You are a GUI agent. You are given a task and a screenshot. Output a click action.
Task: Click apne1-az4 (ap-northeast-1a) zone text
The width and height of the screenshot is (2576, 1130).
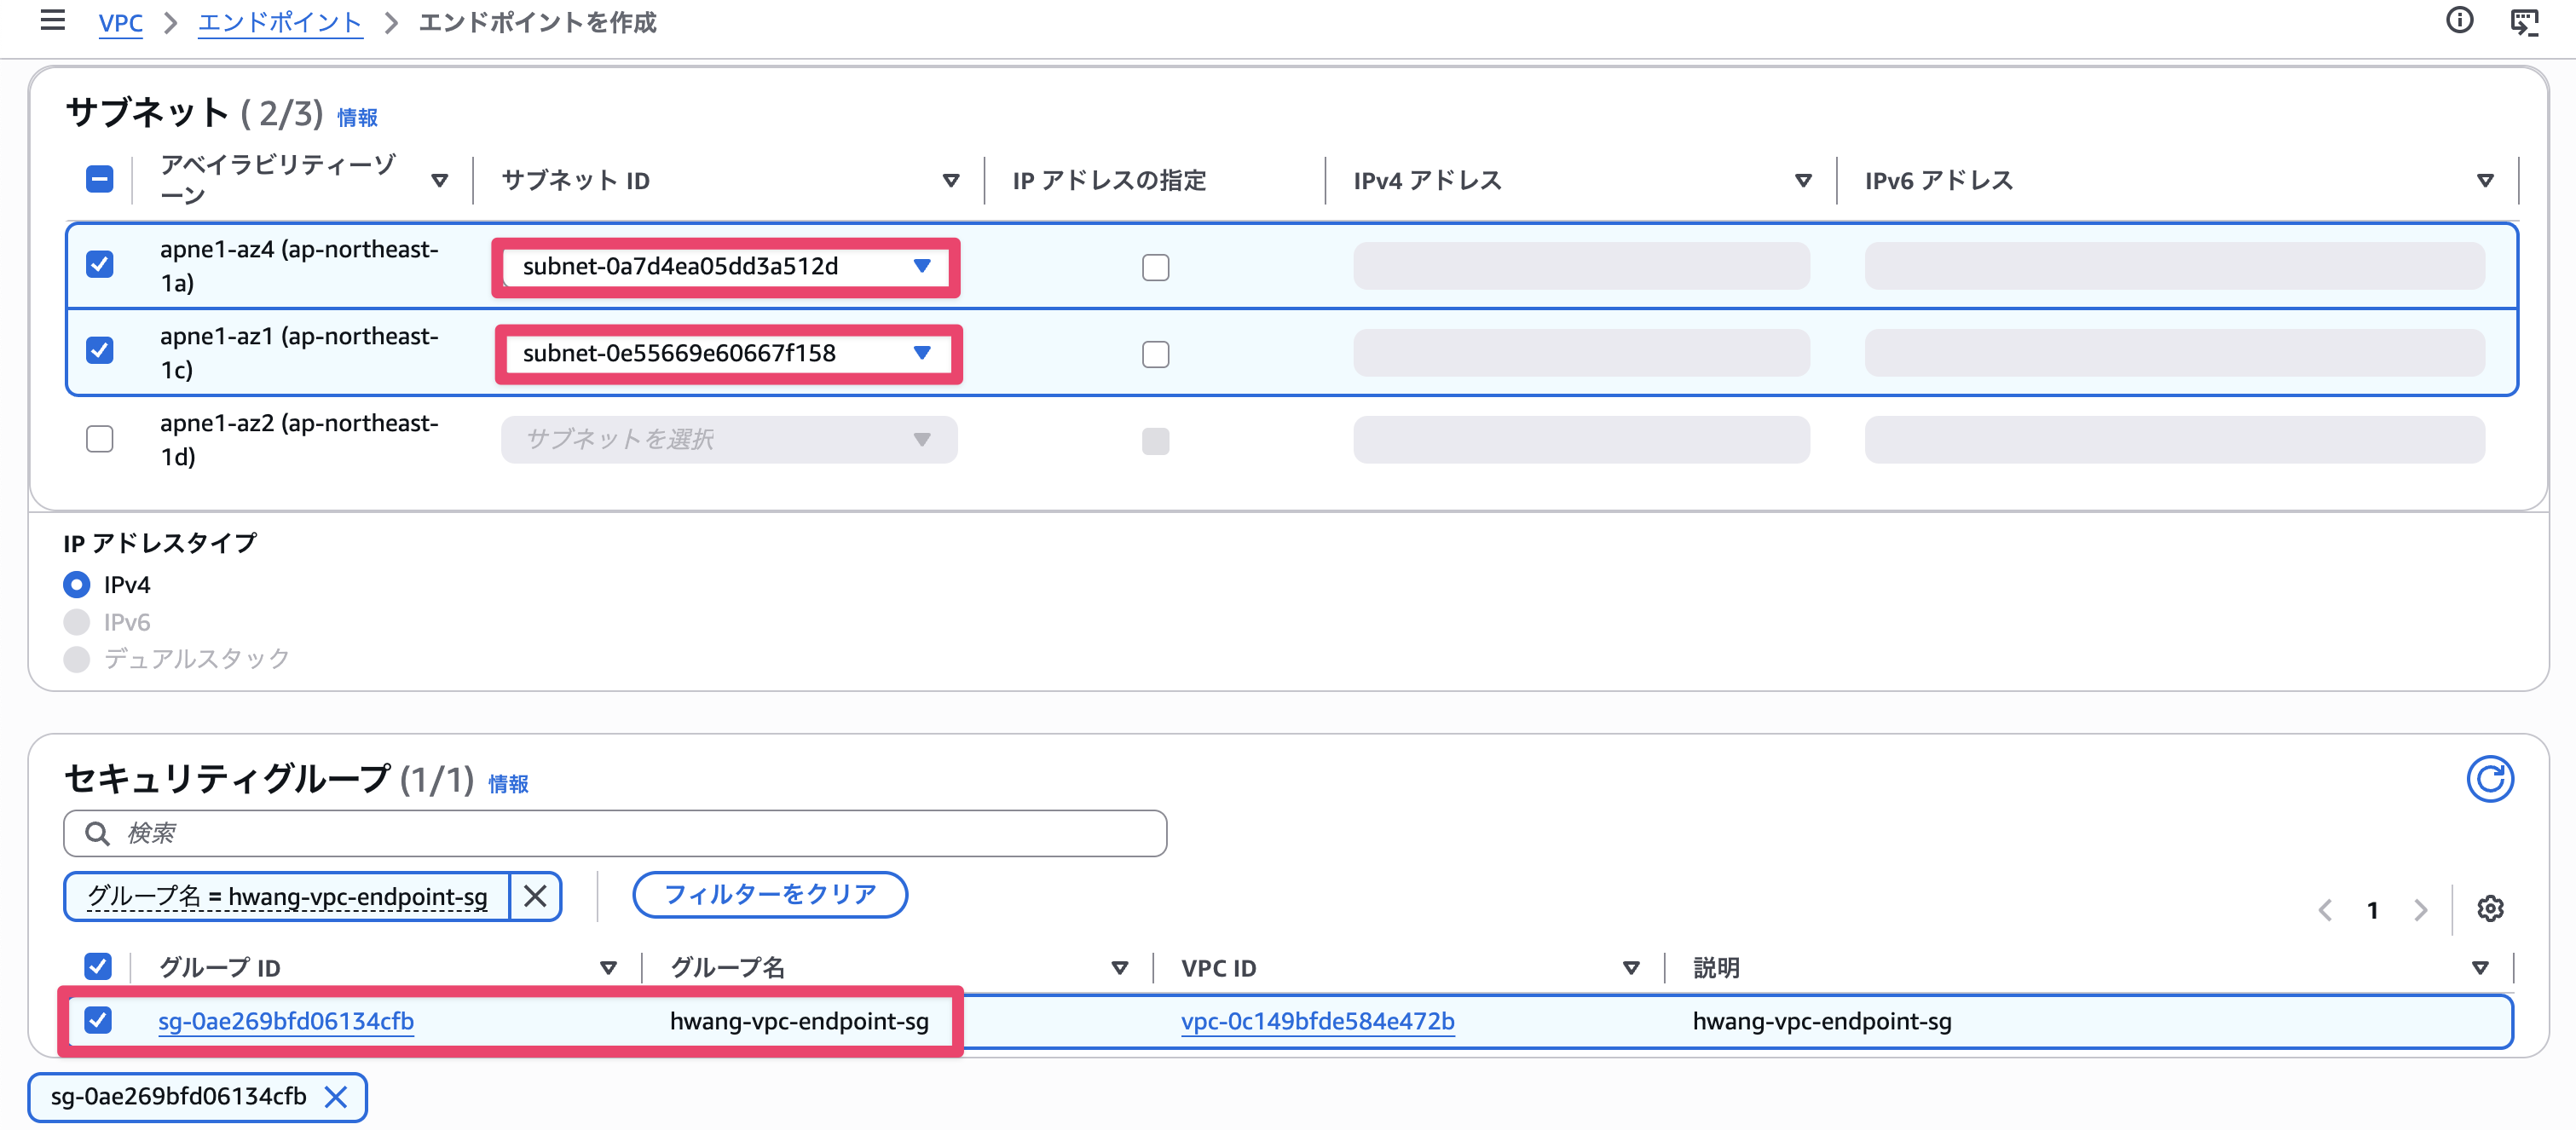(299, 266)
